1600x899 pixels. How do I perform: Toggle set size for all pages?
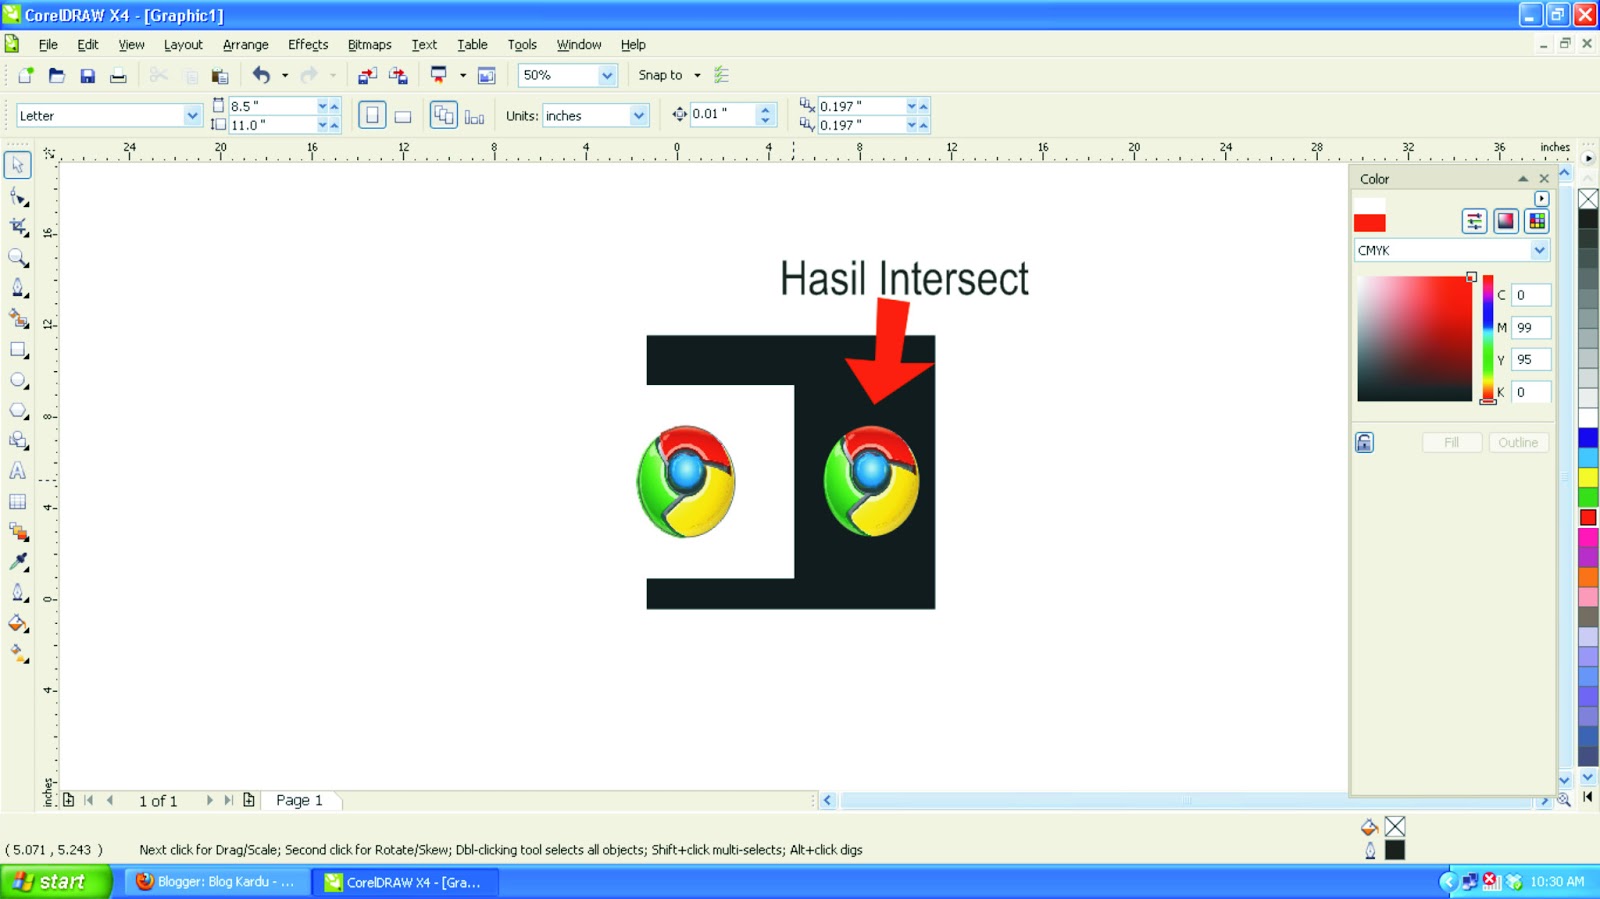444,115
